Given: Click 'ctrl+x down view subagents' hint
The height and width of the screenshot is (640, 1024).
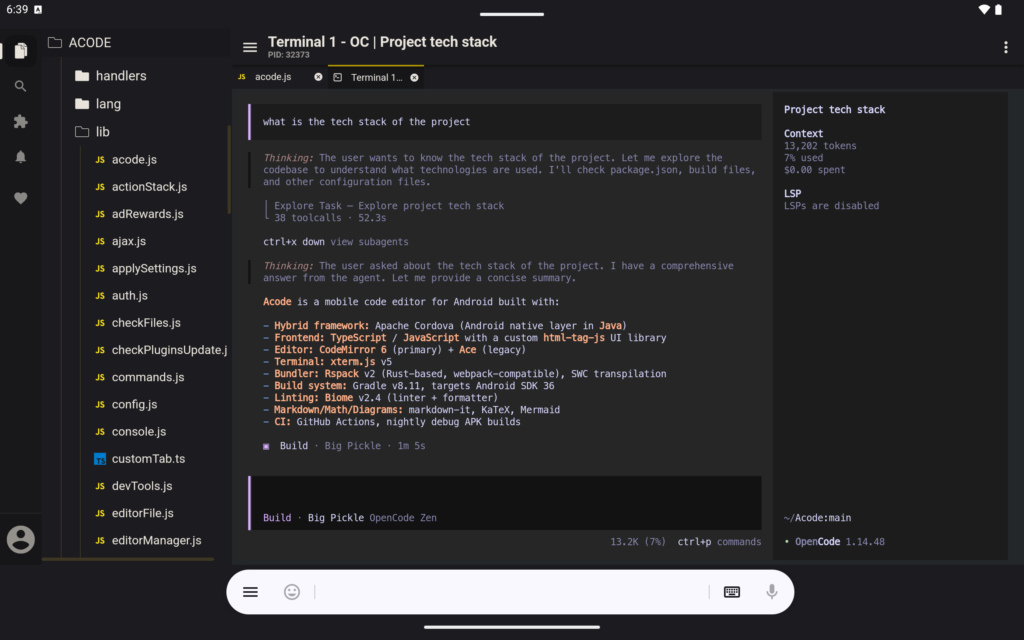Looking at the screenshot, I should click(336, 242).
